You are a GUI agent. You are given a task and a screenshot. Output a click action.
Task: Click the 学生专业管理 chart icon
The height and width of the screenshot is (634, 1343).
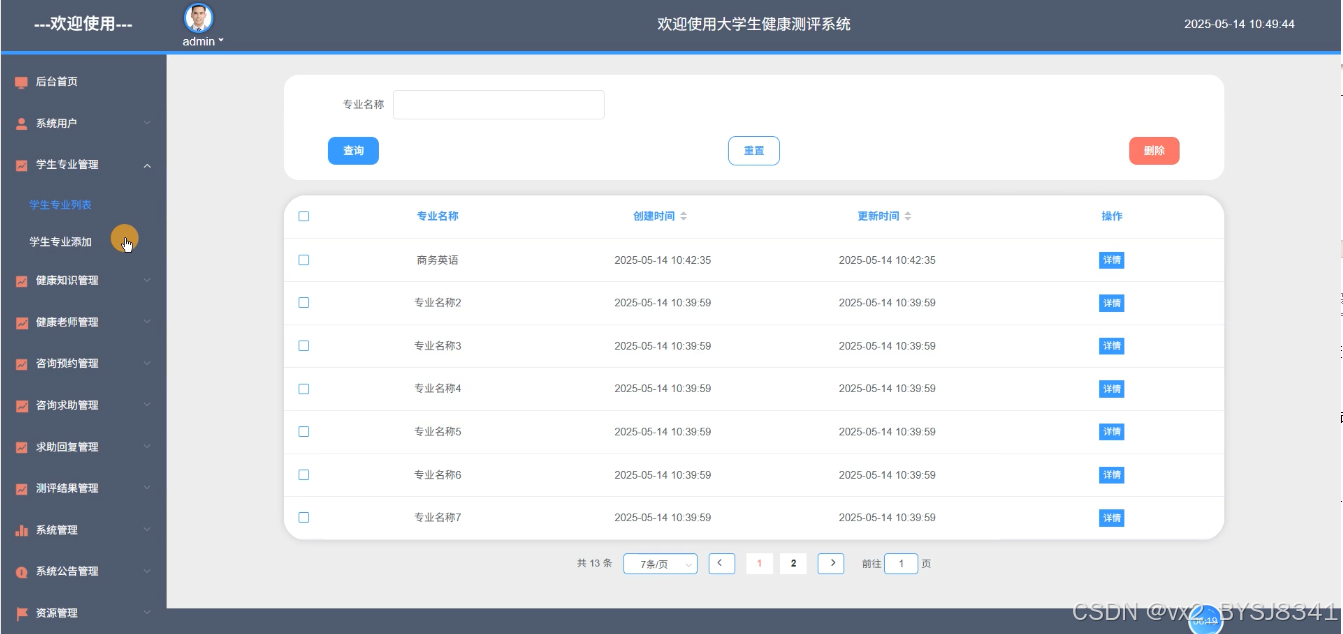[x=21, y=165]
